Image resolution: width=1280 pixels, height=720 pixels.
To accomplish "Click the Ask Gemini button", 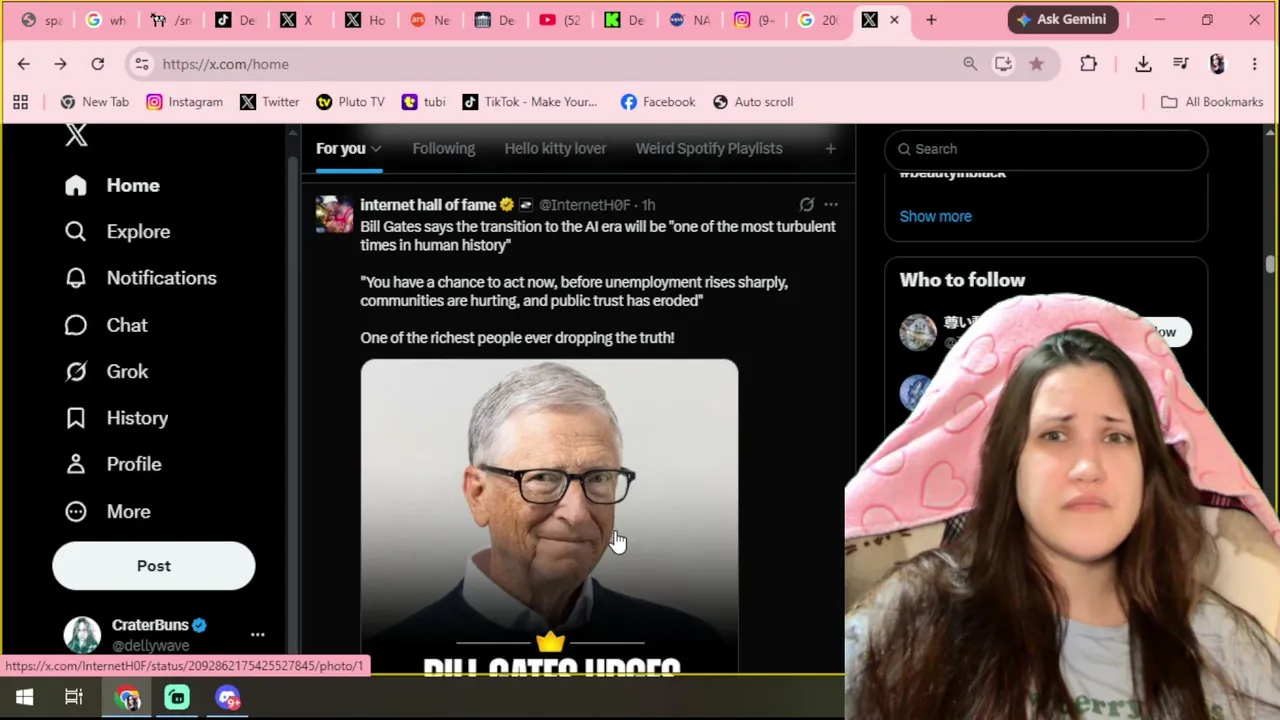I will pyautogui.click(x=1061, y=19).
